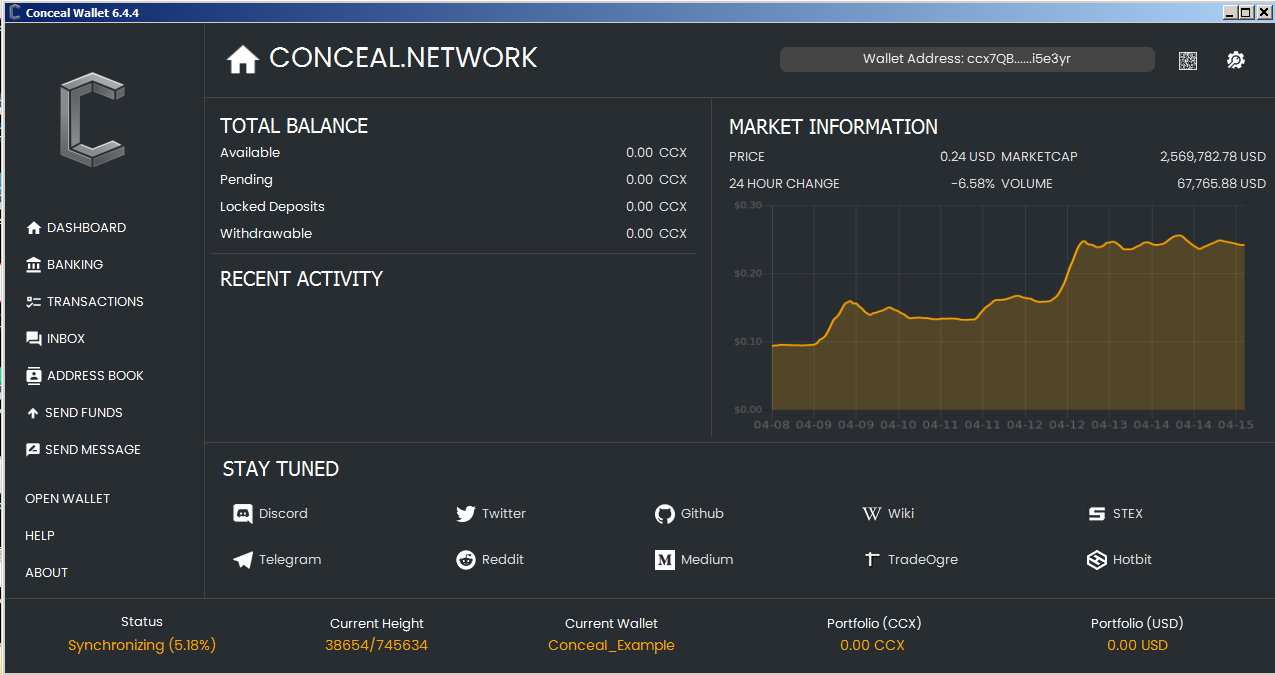The height and width of the screenshot is (675, 1275).
Task: Go to the Banking section
Action: pyautogui.click(x=74, y=265)
